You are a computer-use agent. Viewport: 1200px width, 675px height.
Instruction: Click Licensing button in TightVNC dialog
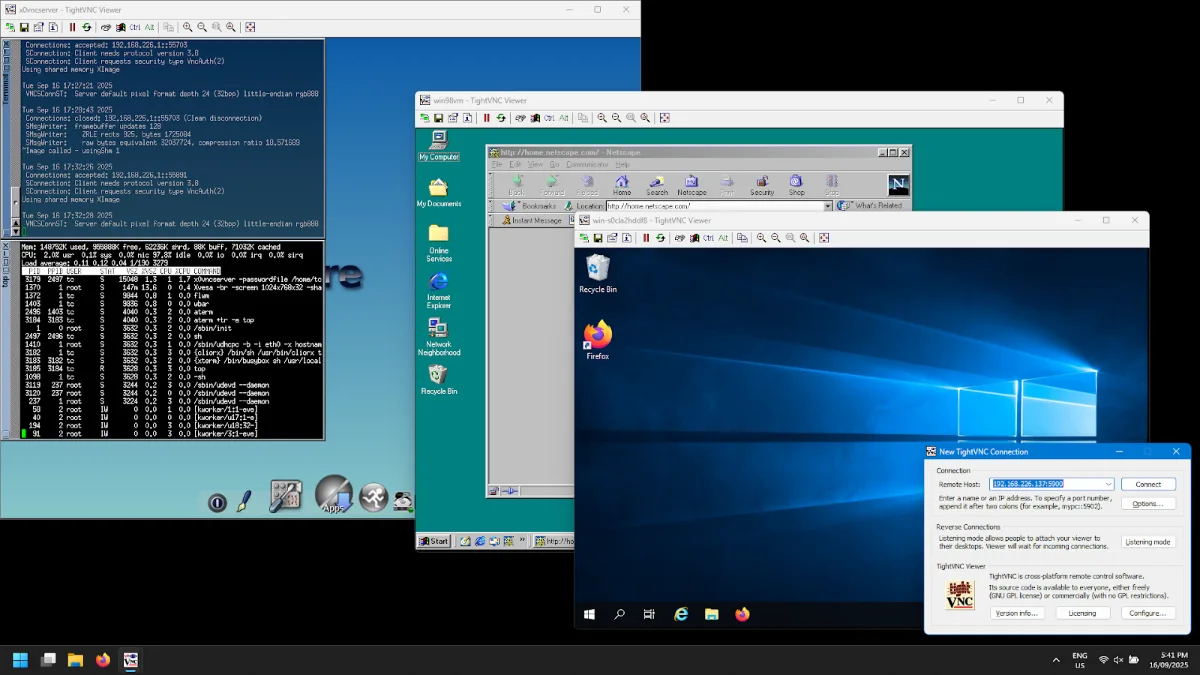click(1082, 613)
